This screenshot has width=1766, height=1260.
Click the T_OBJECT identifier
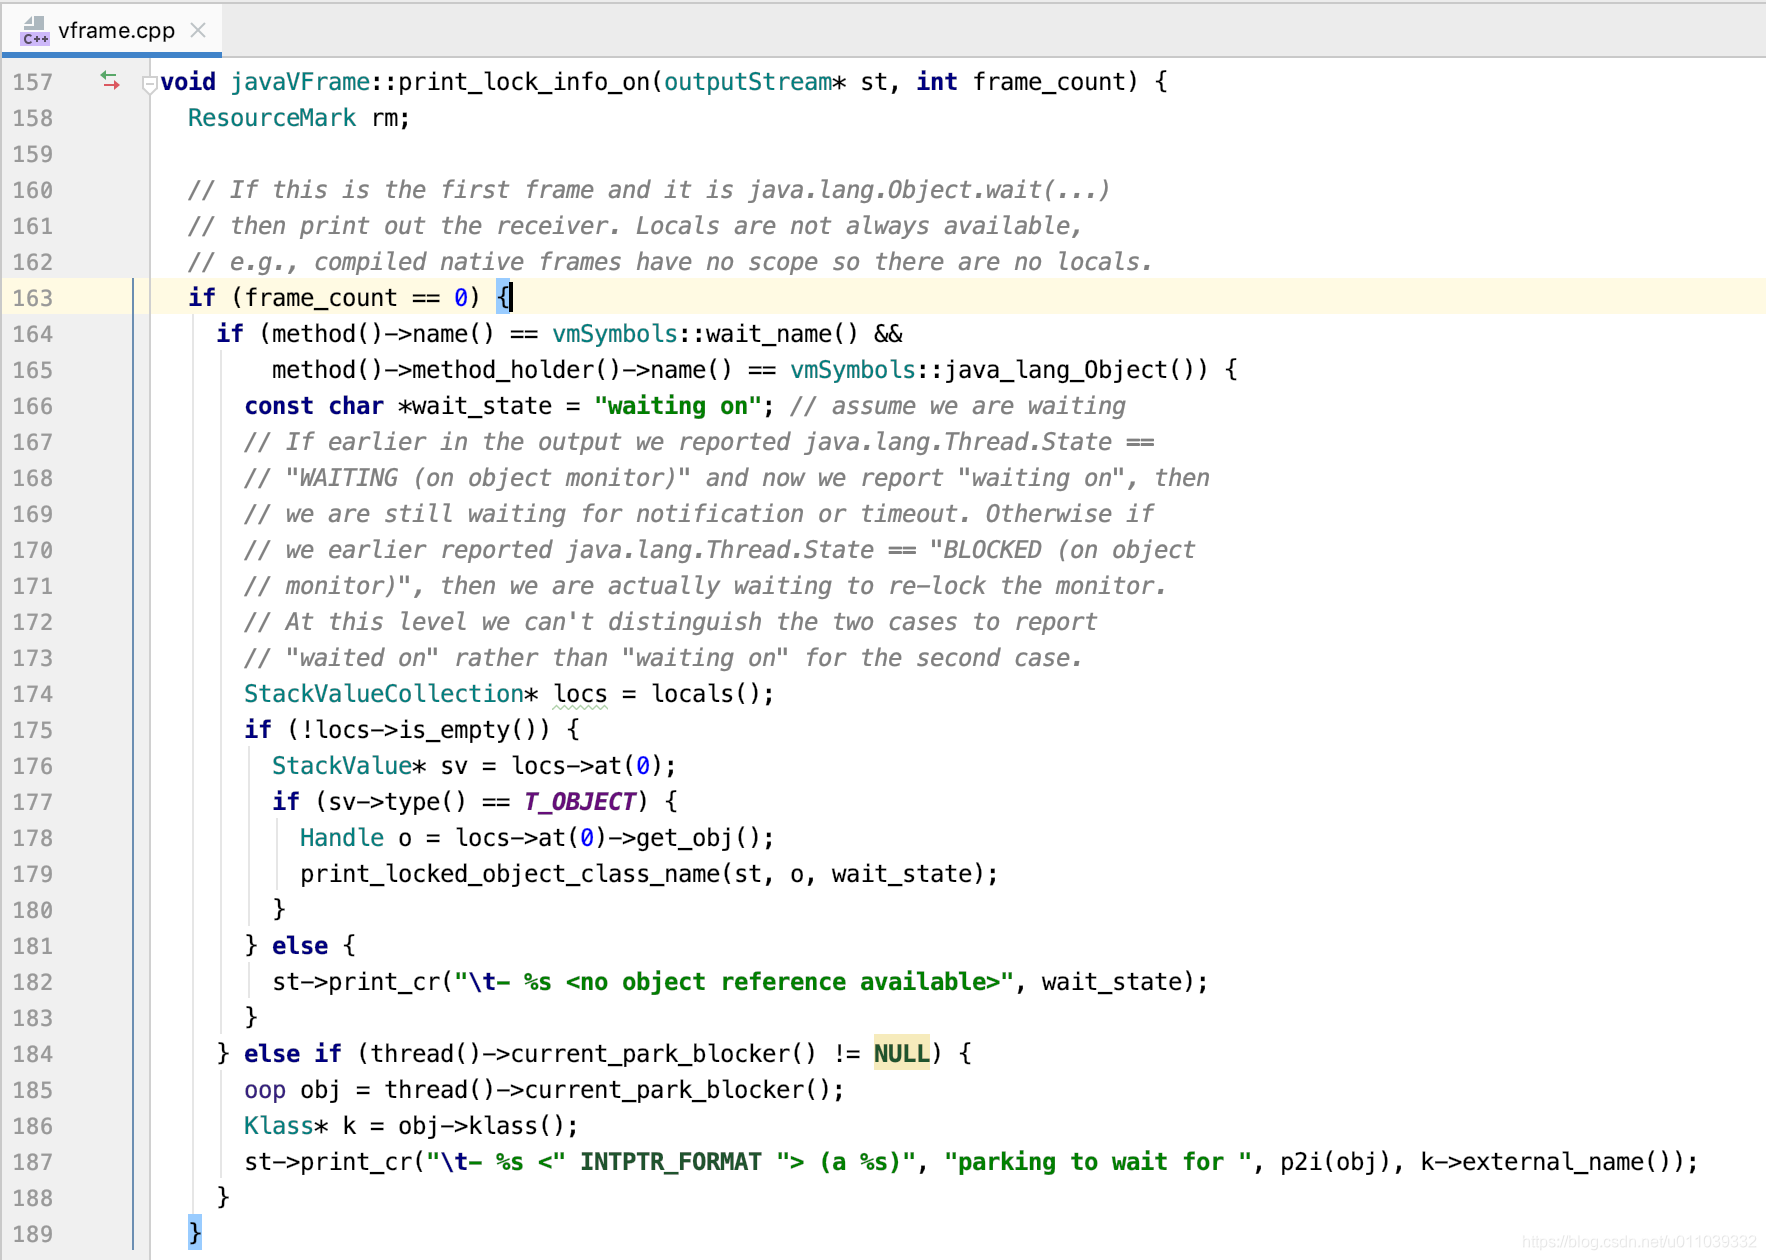[578, 801]
